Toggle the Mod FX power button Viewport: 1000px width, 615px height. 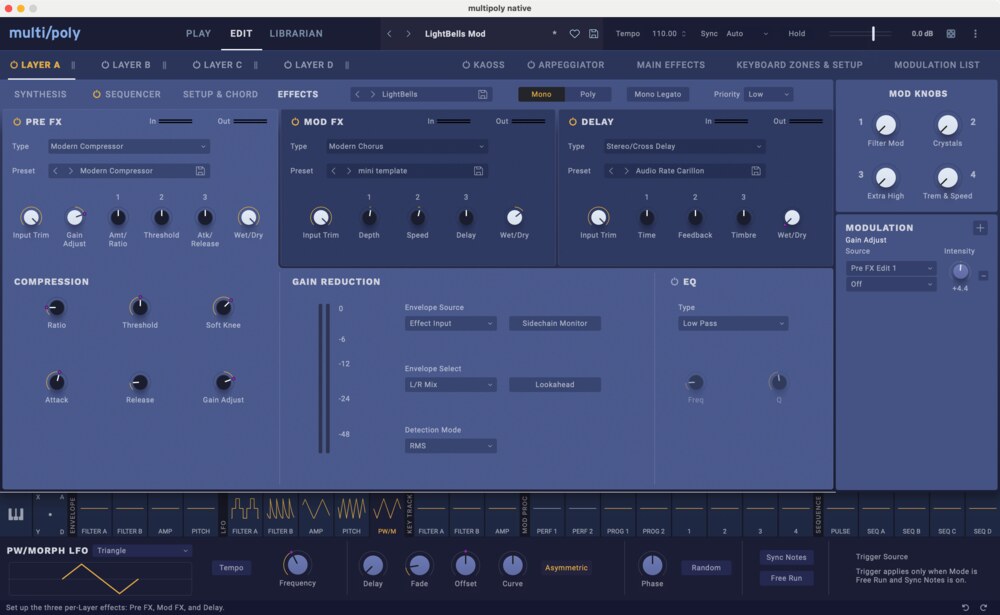(295, 122)
